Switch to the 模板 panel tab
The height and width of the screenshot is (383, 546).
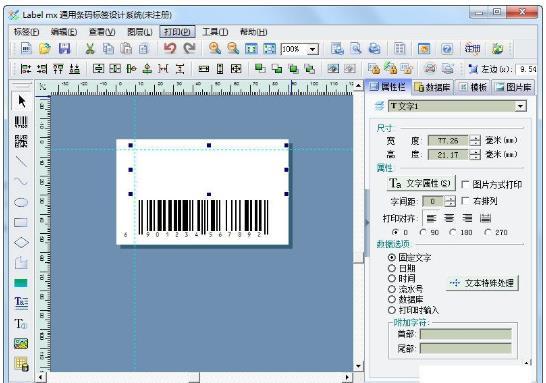473,87
